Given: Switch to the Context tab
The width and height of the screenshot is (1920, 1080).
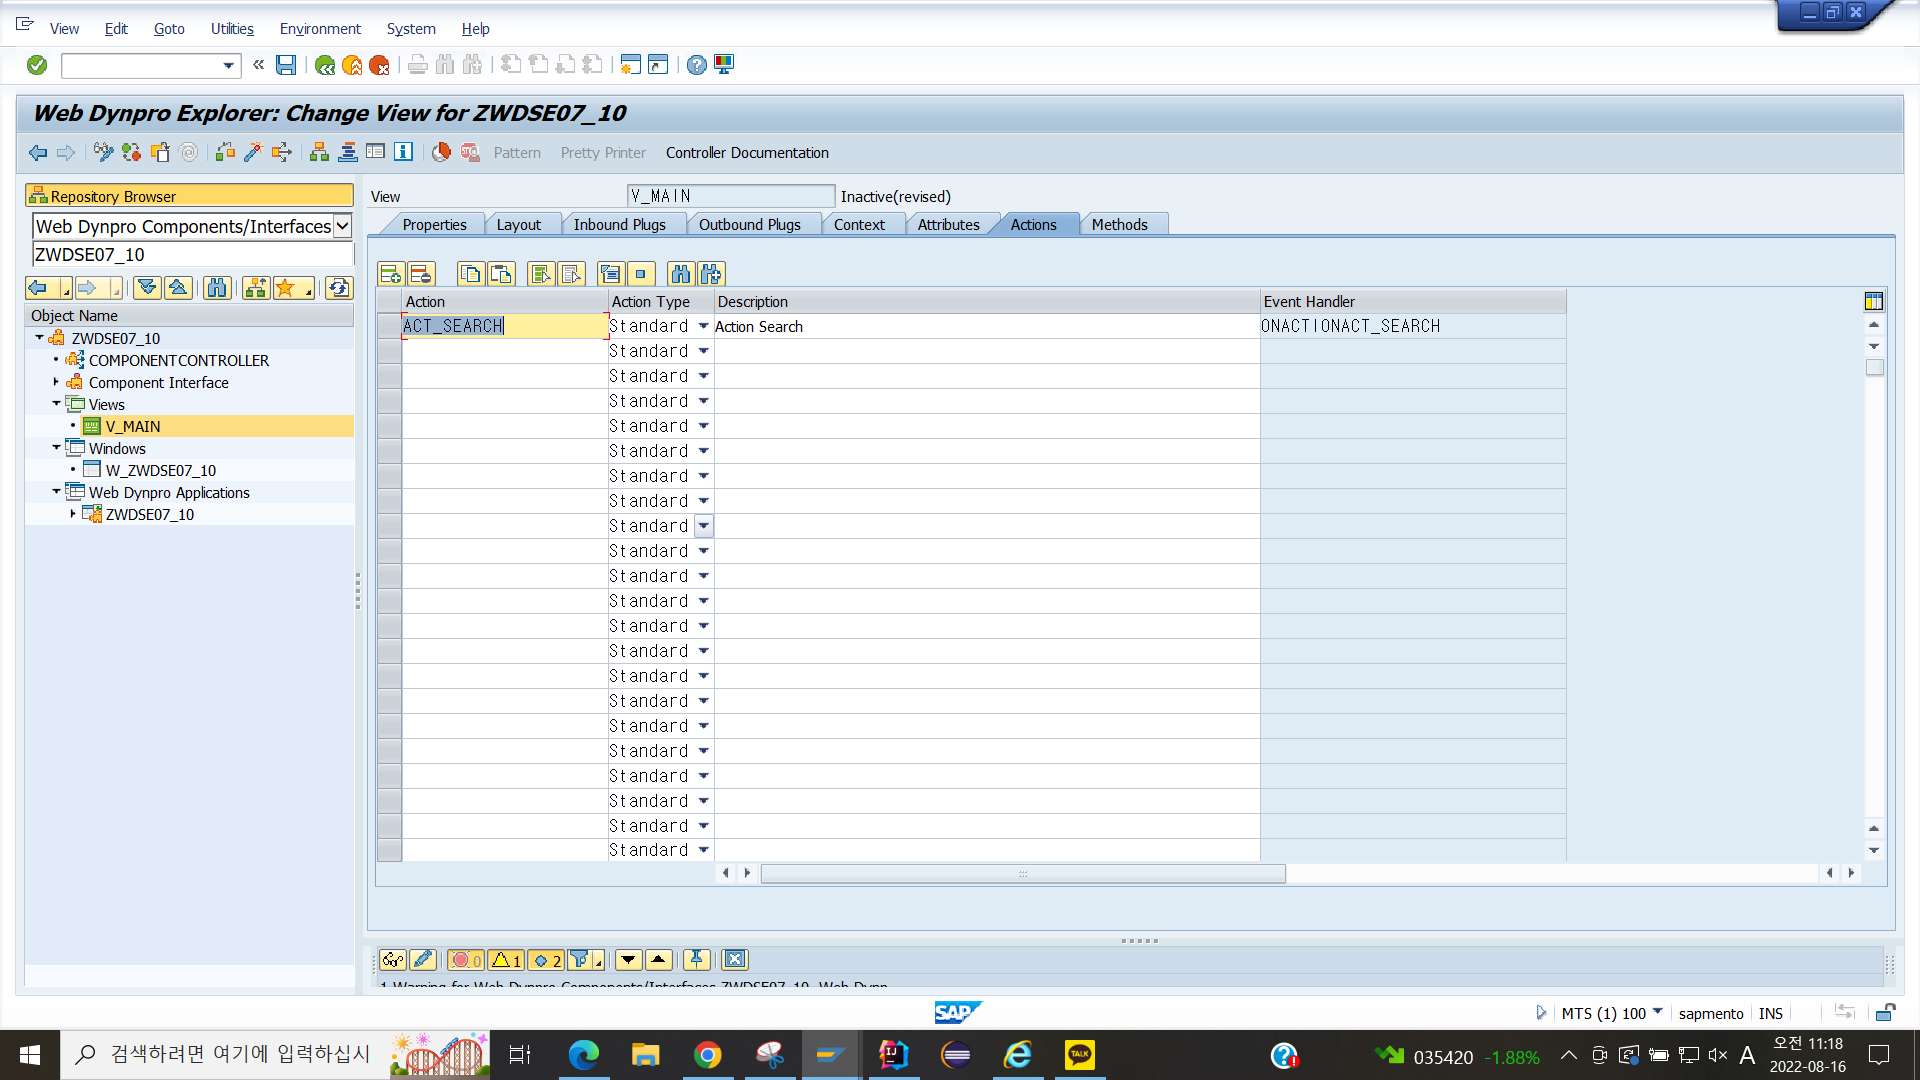Looking at the screenshot, I should click(859, 225).
